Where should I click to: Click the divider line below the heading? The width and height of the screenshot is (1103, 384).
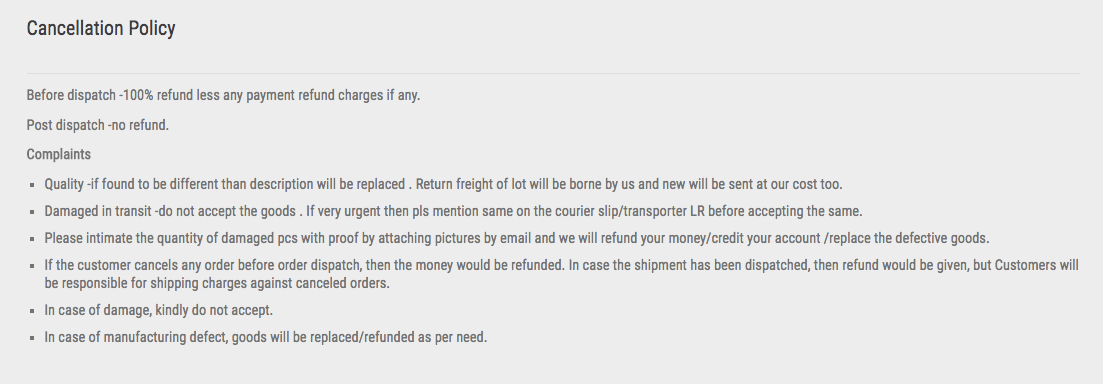(x=553, y=73)
